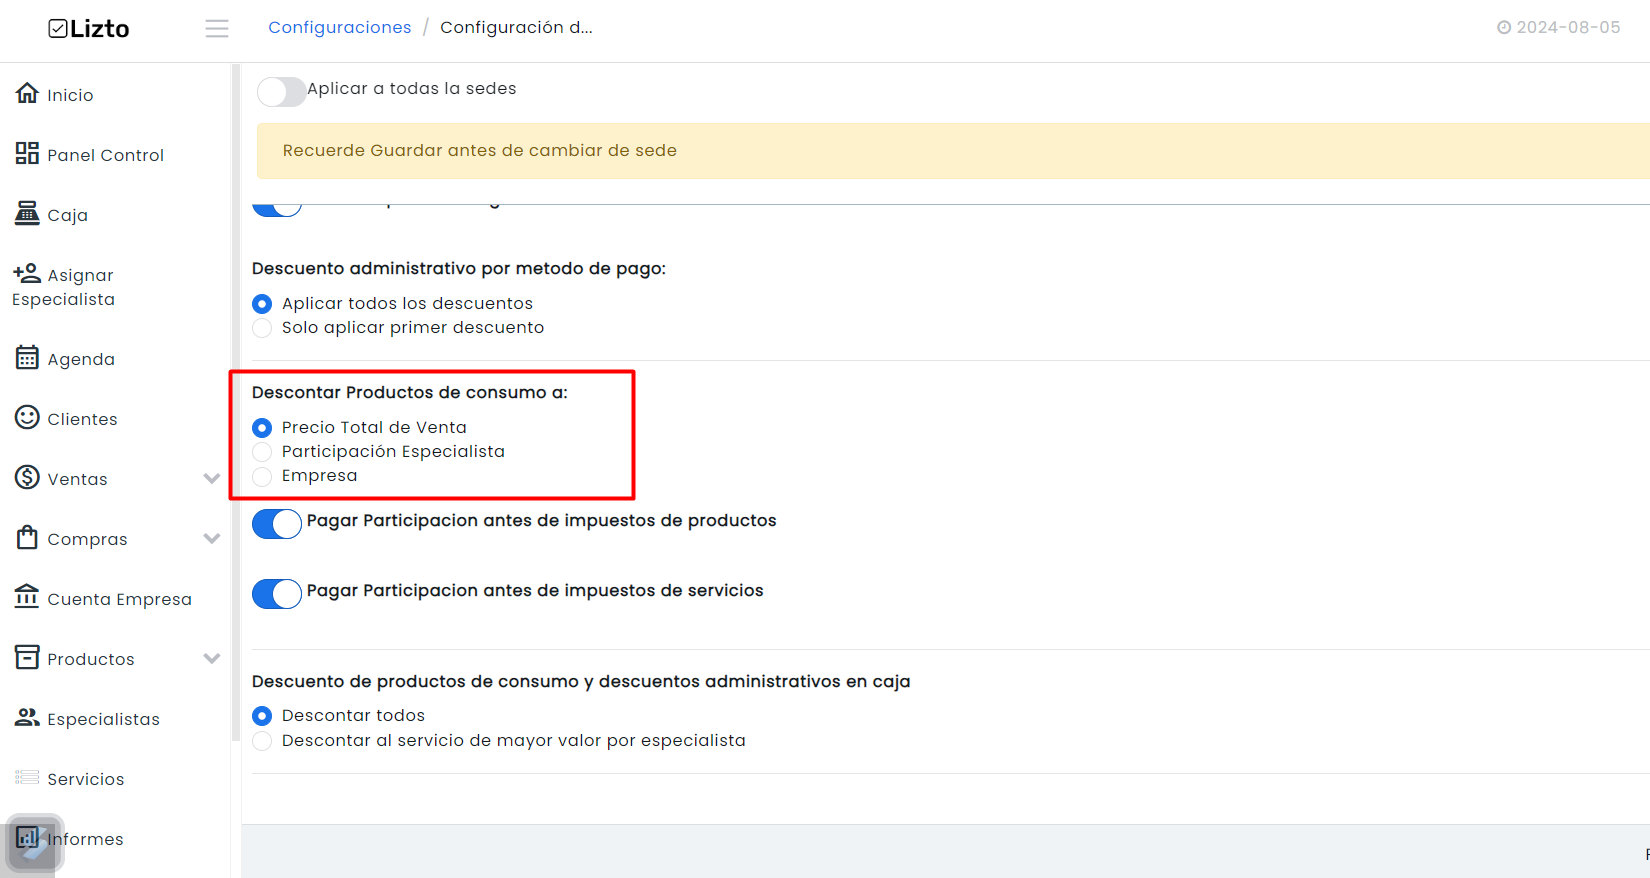The image size is (1650, 878).
Task: Toggle Pagar Participacion antes de impuestos de servicios
Action: 277,594
